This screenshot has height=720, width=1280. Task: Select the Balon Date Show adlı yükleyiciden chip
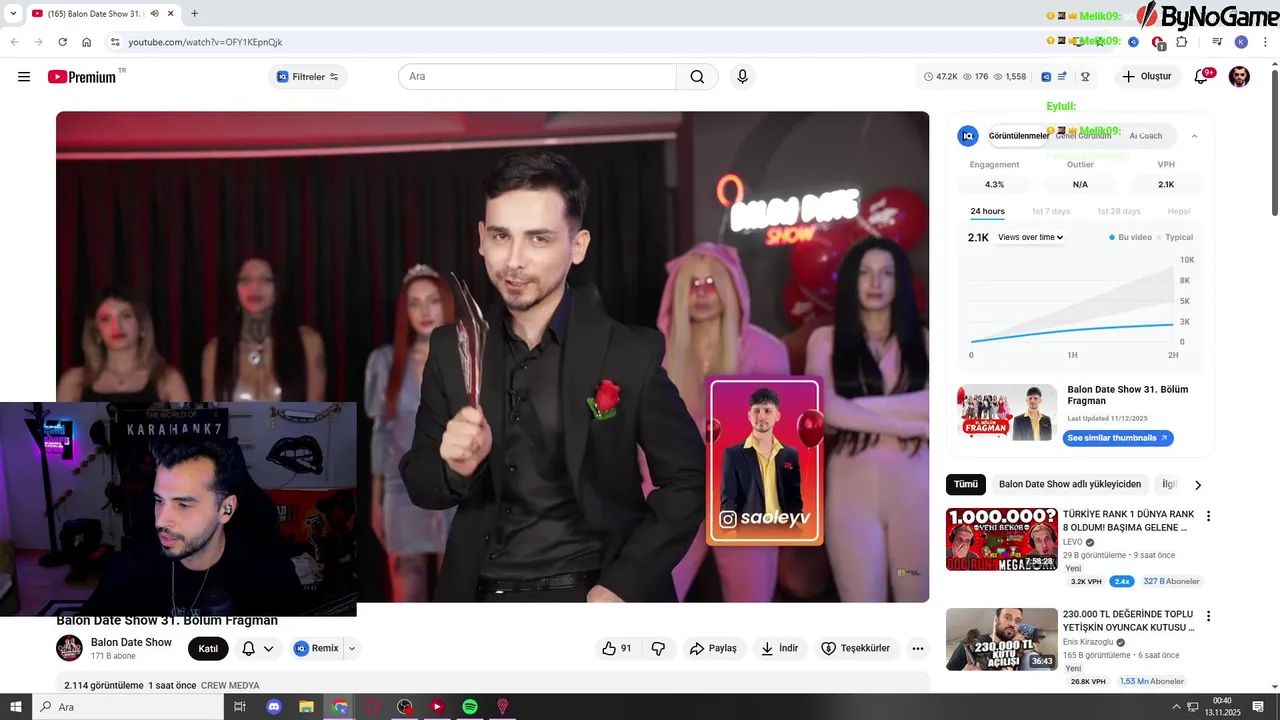click(1070, 484)
